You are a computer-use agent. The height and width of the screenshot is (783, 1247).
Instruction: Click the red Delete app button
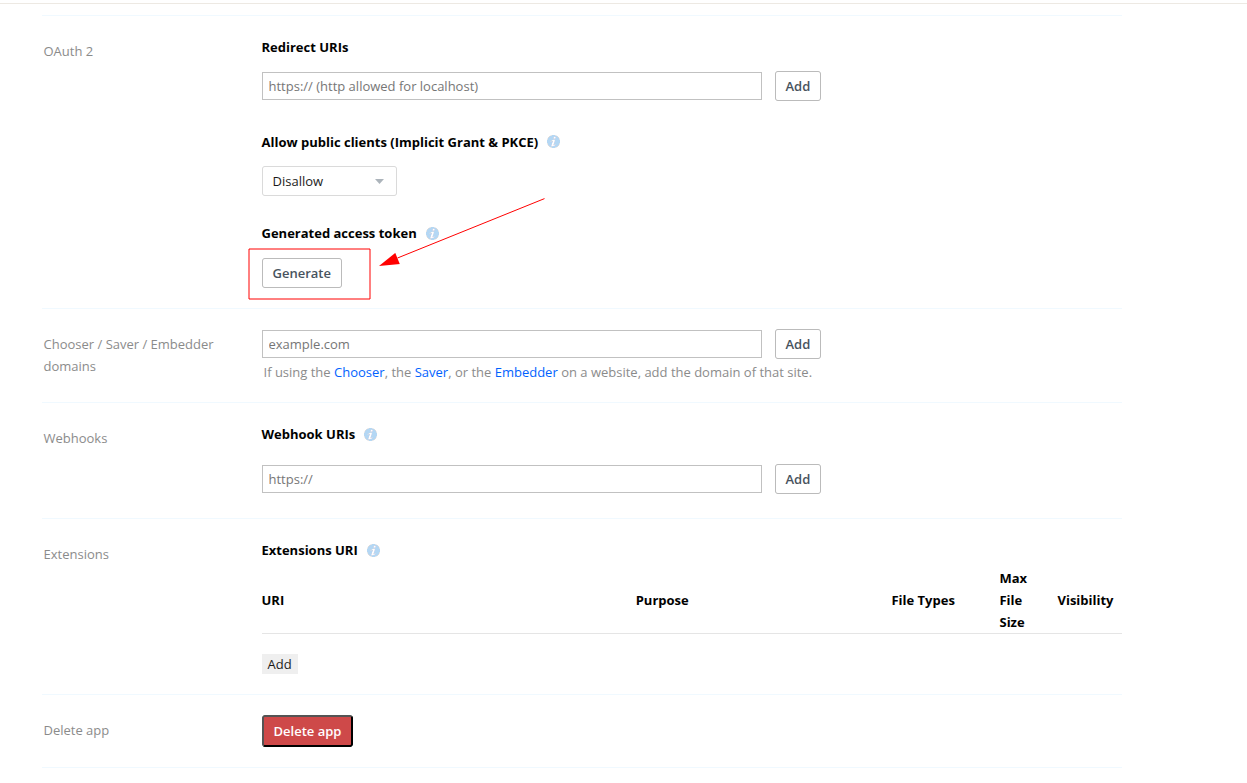pos(307,731)
